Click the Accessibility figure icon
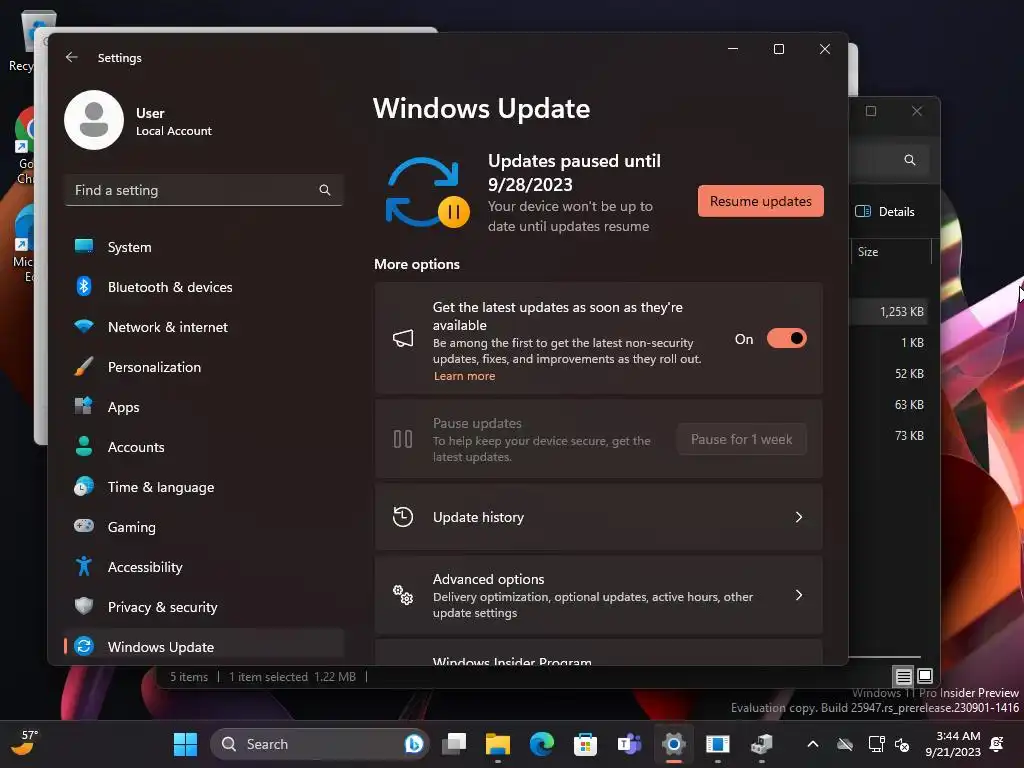Image resolution: width=1024 pixels, height=768 pixels. (84, 566)
